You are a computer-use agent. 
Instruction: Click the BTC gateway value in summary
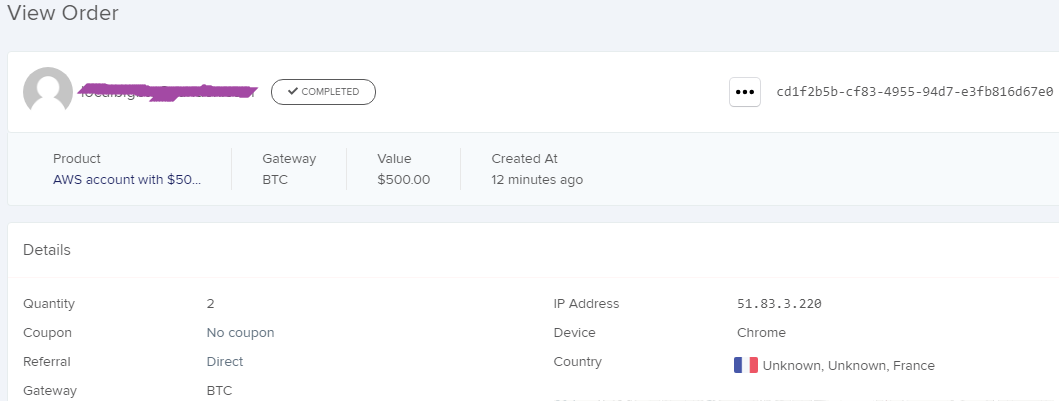[x=275, y=180]
